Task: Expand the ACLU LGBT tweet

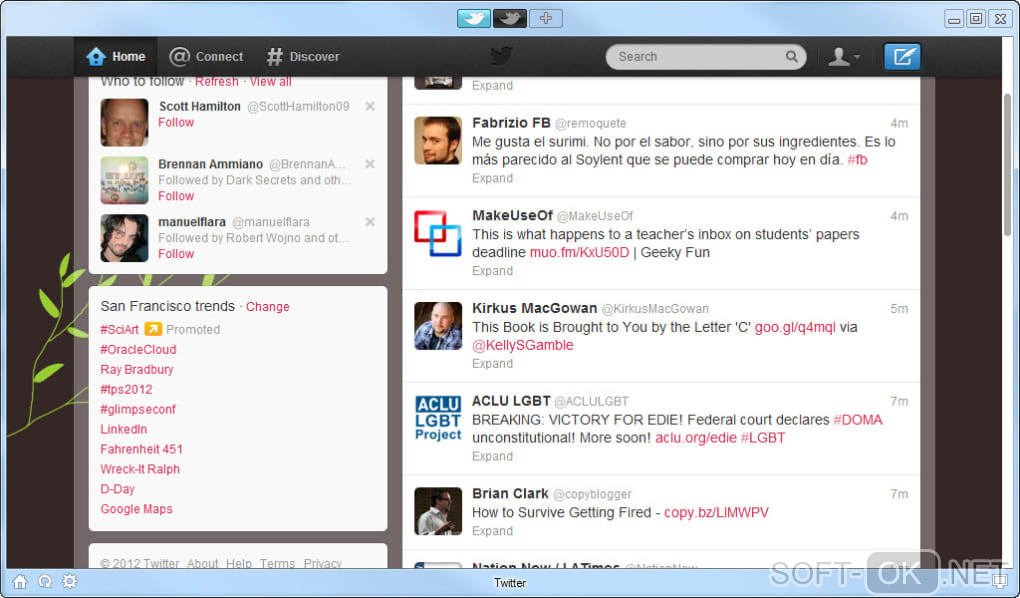Action: tap(492, 456)
